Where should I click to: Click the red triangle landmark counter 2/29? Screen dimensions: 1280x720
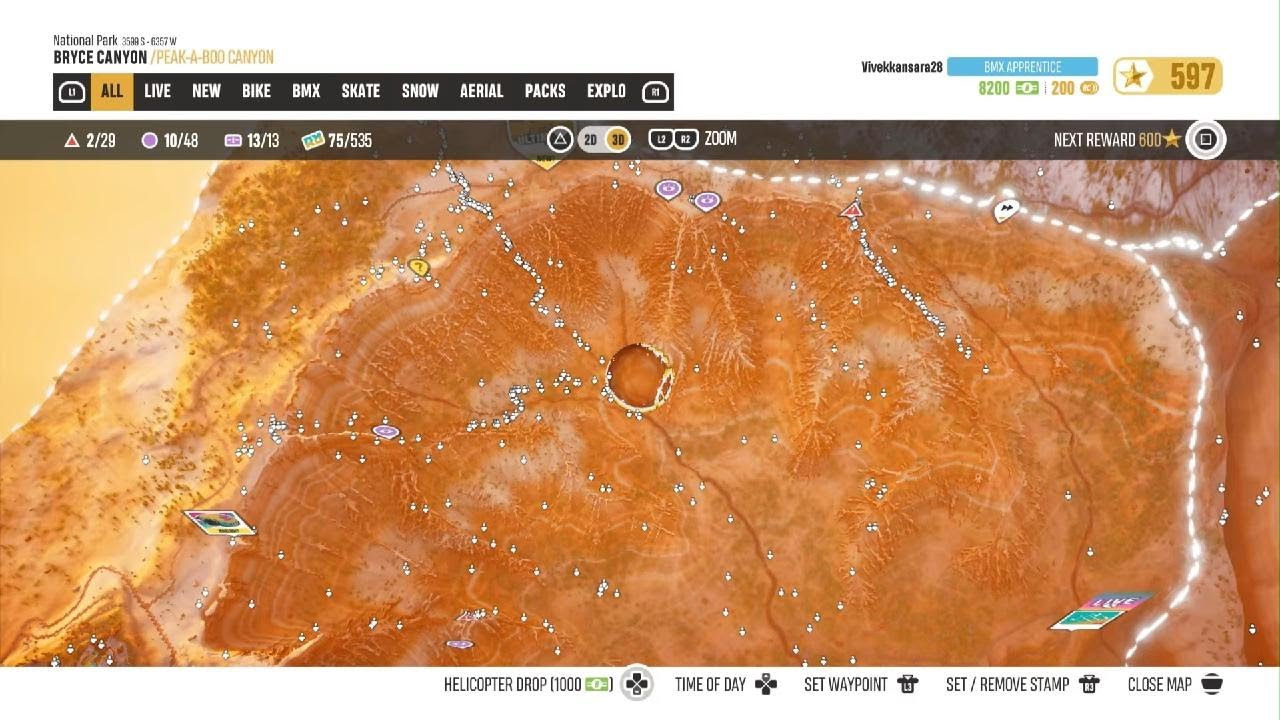90,141
